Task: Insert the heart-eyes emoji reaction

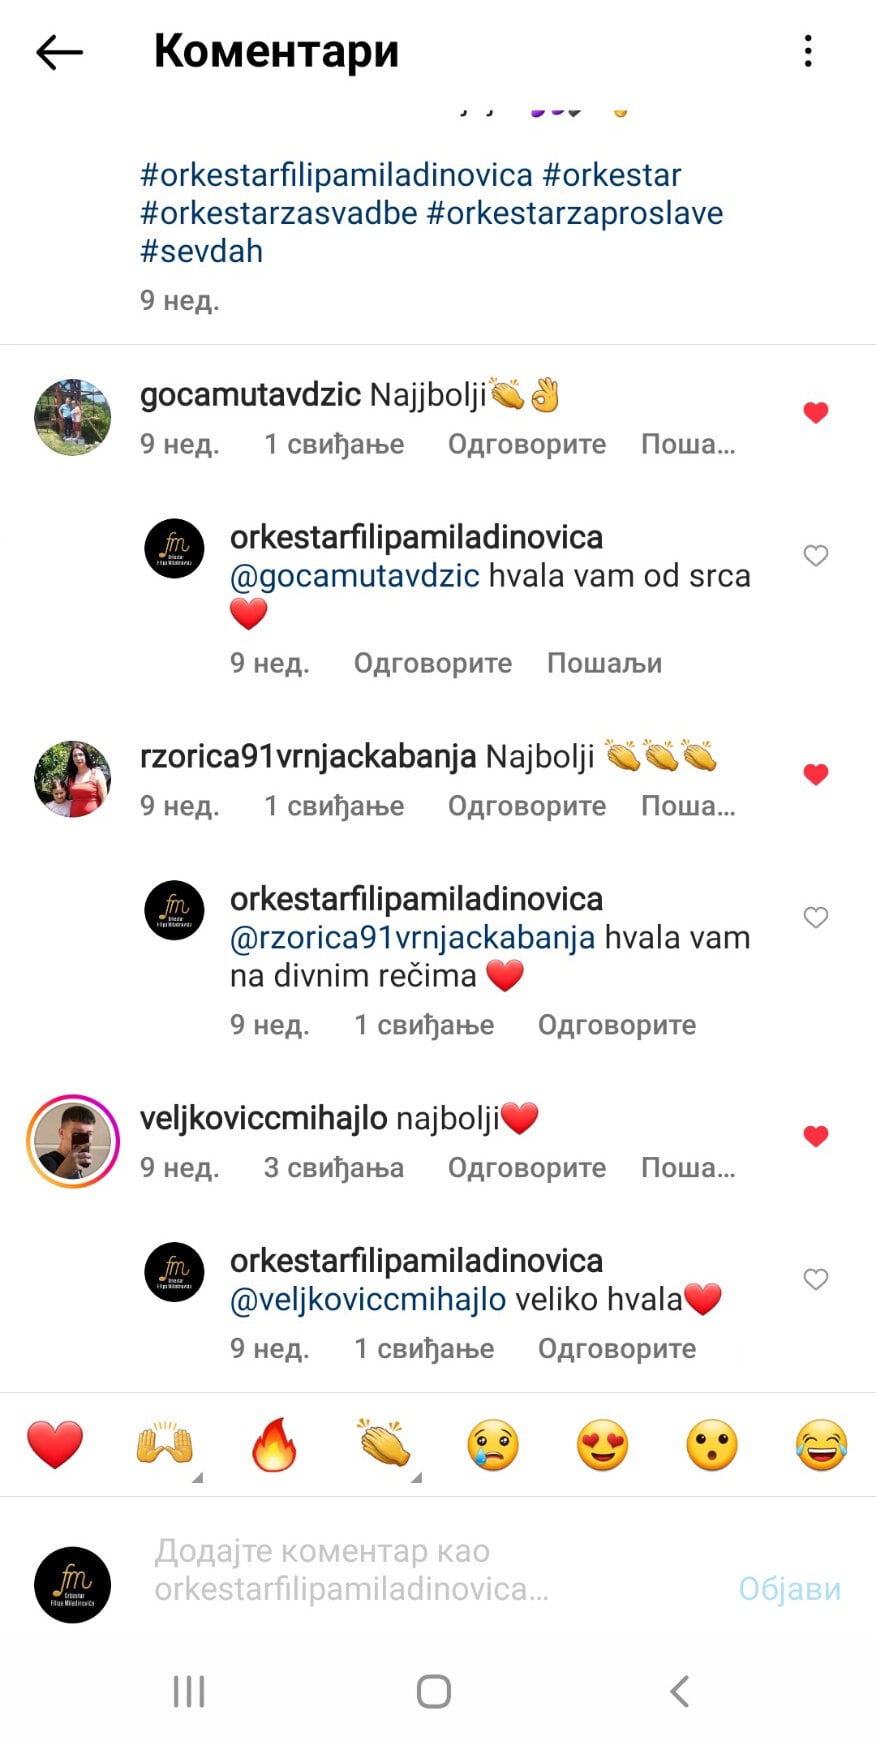Action: tap(603, 1445)
